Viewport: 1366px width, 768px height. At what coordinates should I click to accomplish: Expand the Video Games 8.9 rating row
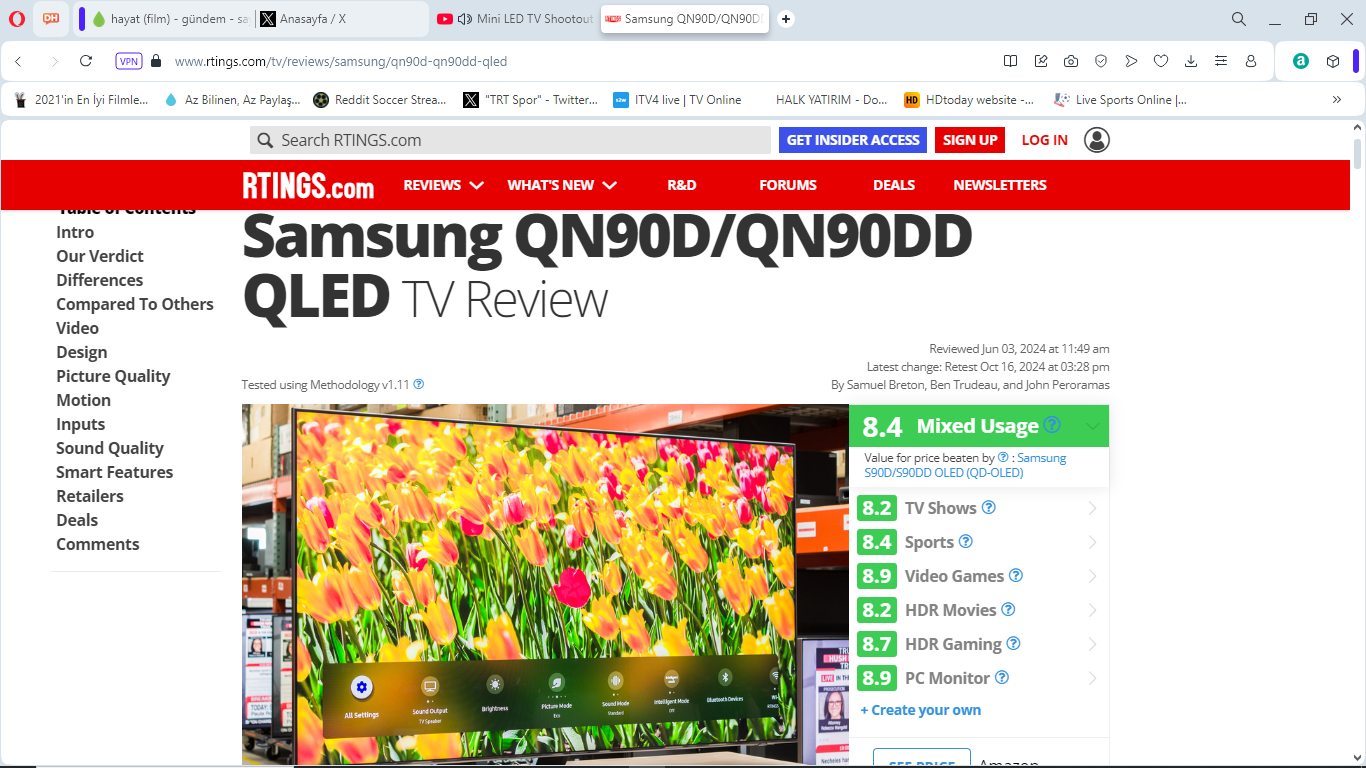[979, 576]
